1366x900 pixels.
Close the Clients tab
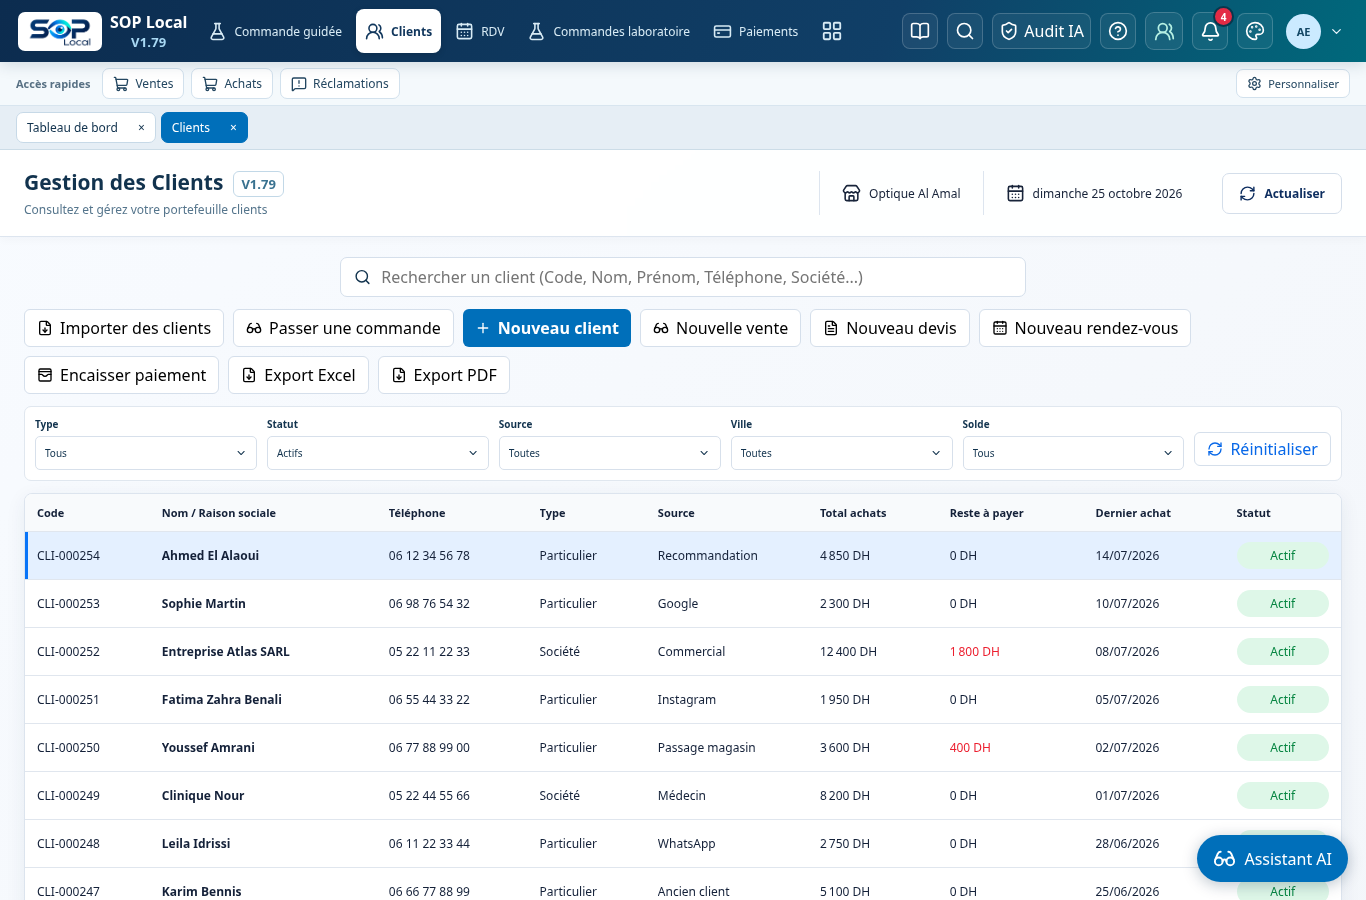233,128
